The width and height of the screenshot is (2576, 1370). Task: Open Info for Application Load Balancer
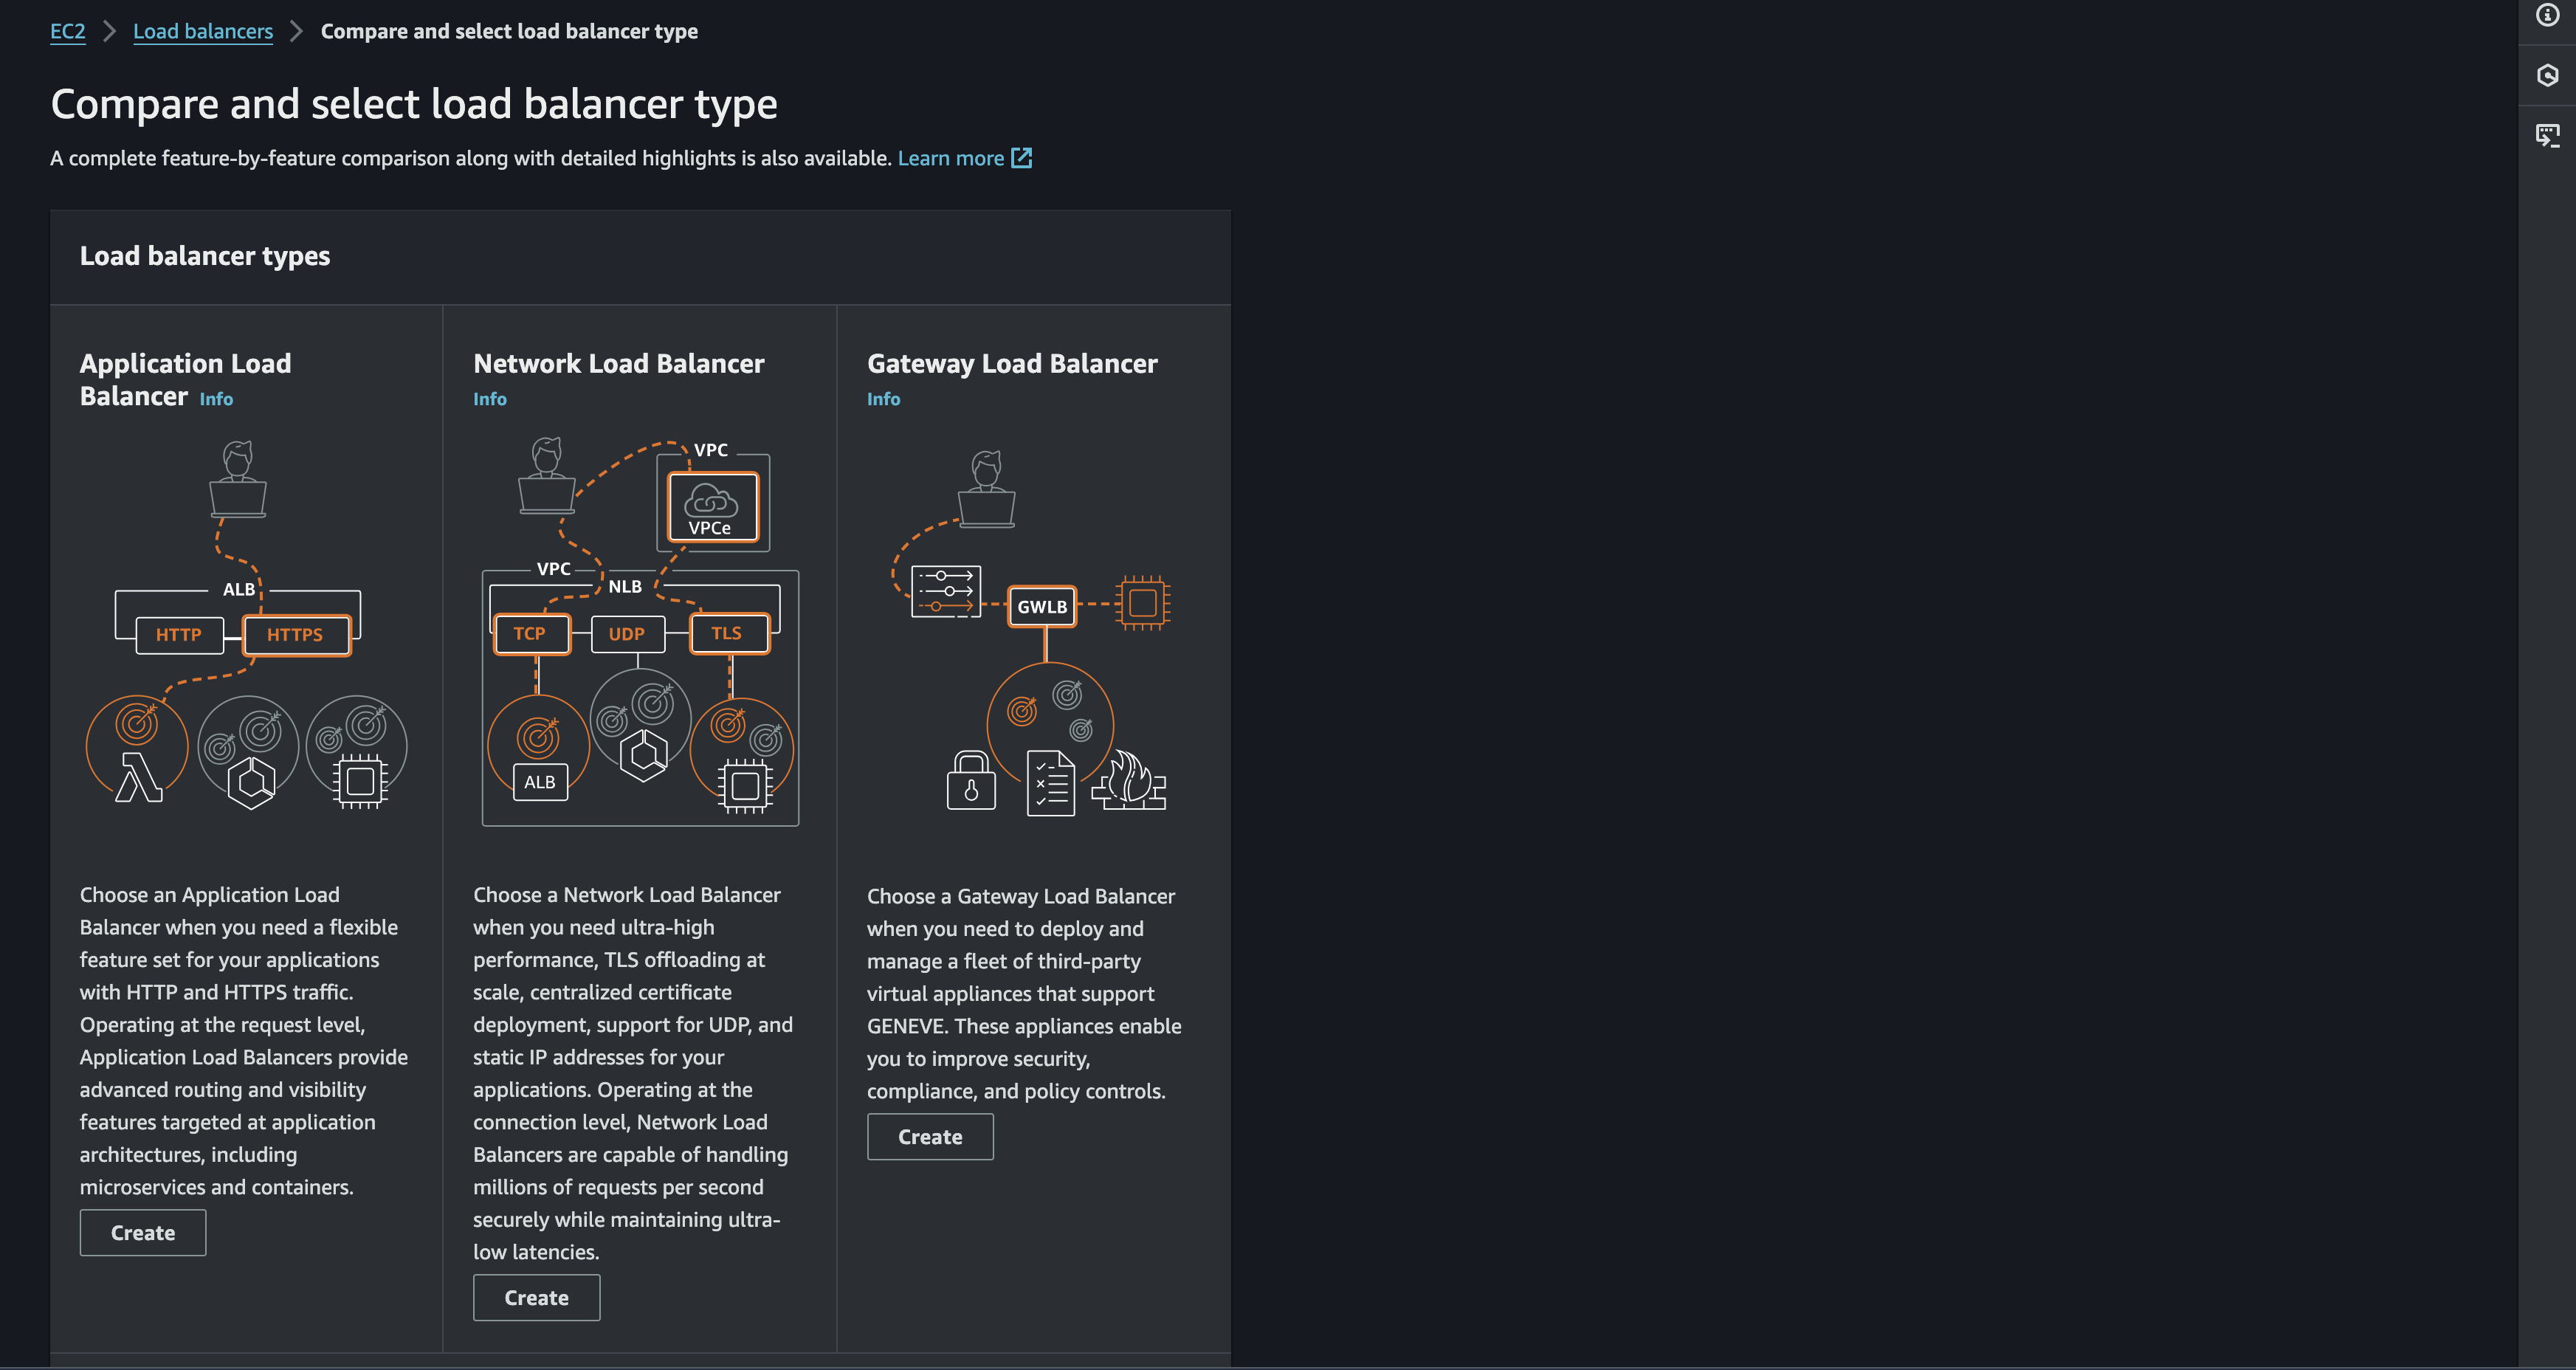click(x=216, y=399)
